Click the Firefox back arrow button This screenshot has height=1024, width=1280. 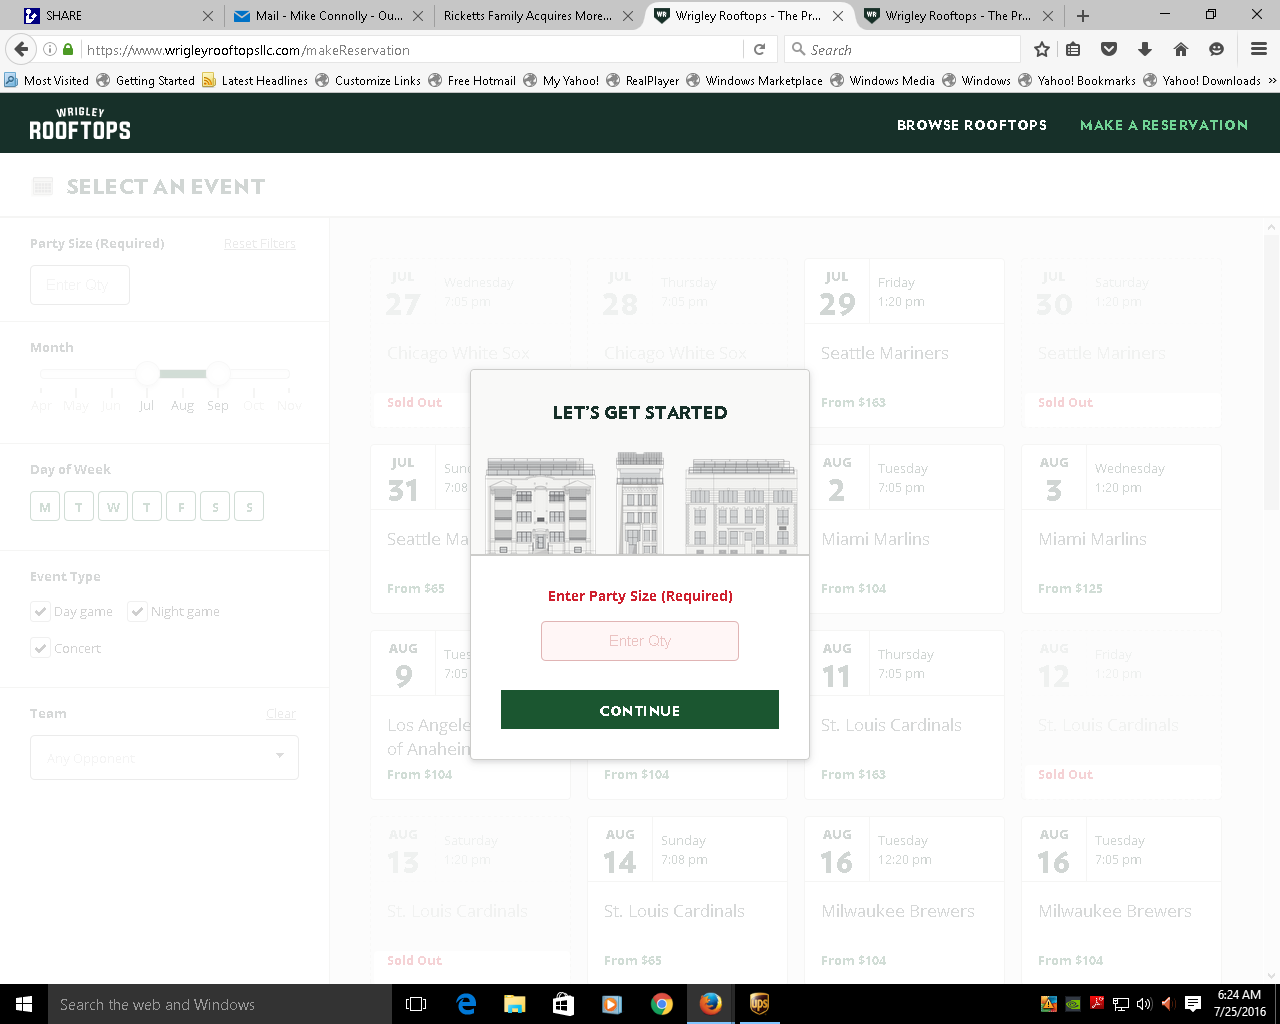(21, 49)
